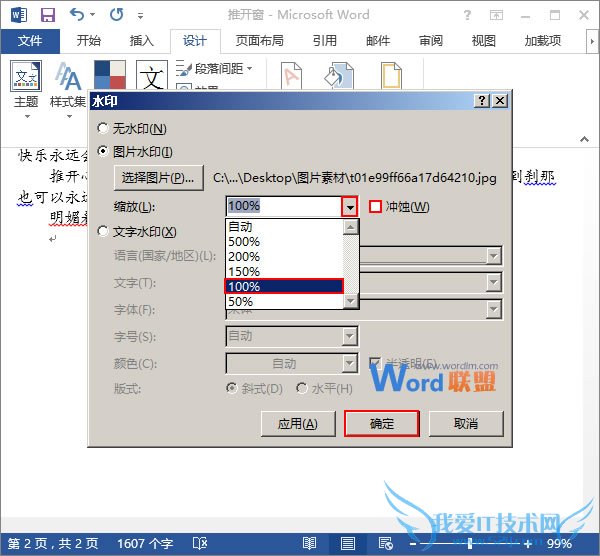Choose highlighted 100% in the scale list
Screen dimensions: 600x556
[x=285, y=286]
